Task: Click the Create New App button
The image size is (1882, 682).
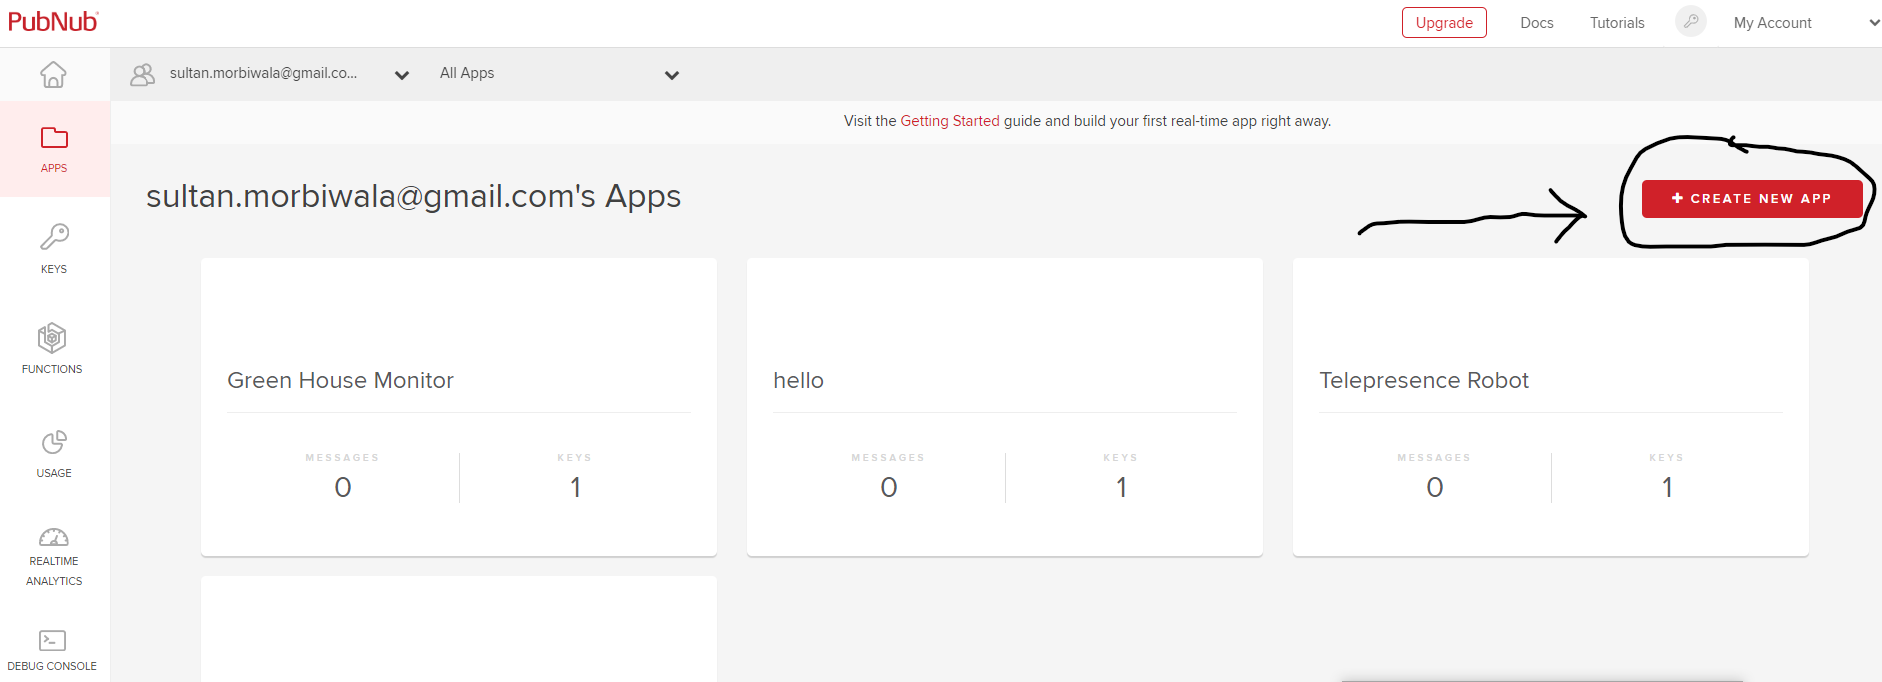Action: (x=1752, y=198)
